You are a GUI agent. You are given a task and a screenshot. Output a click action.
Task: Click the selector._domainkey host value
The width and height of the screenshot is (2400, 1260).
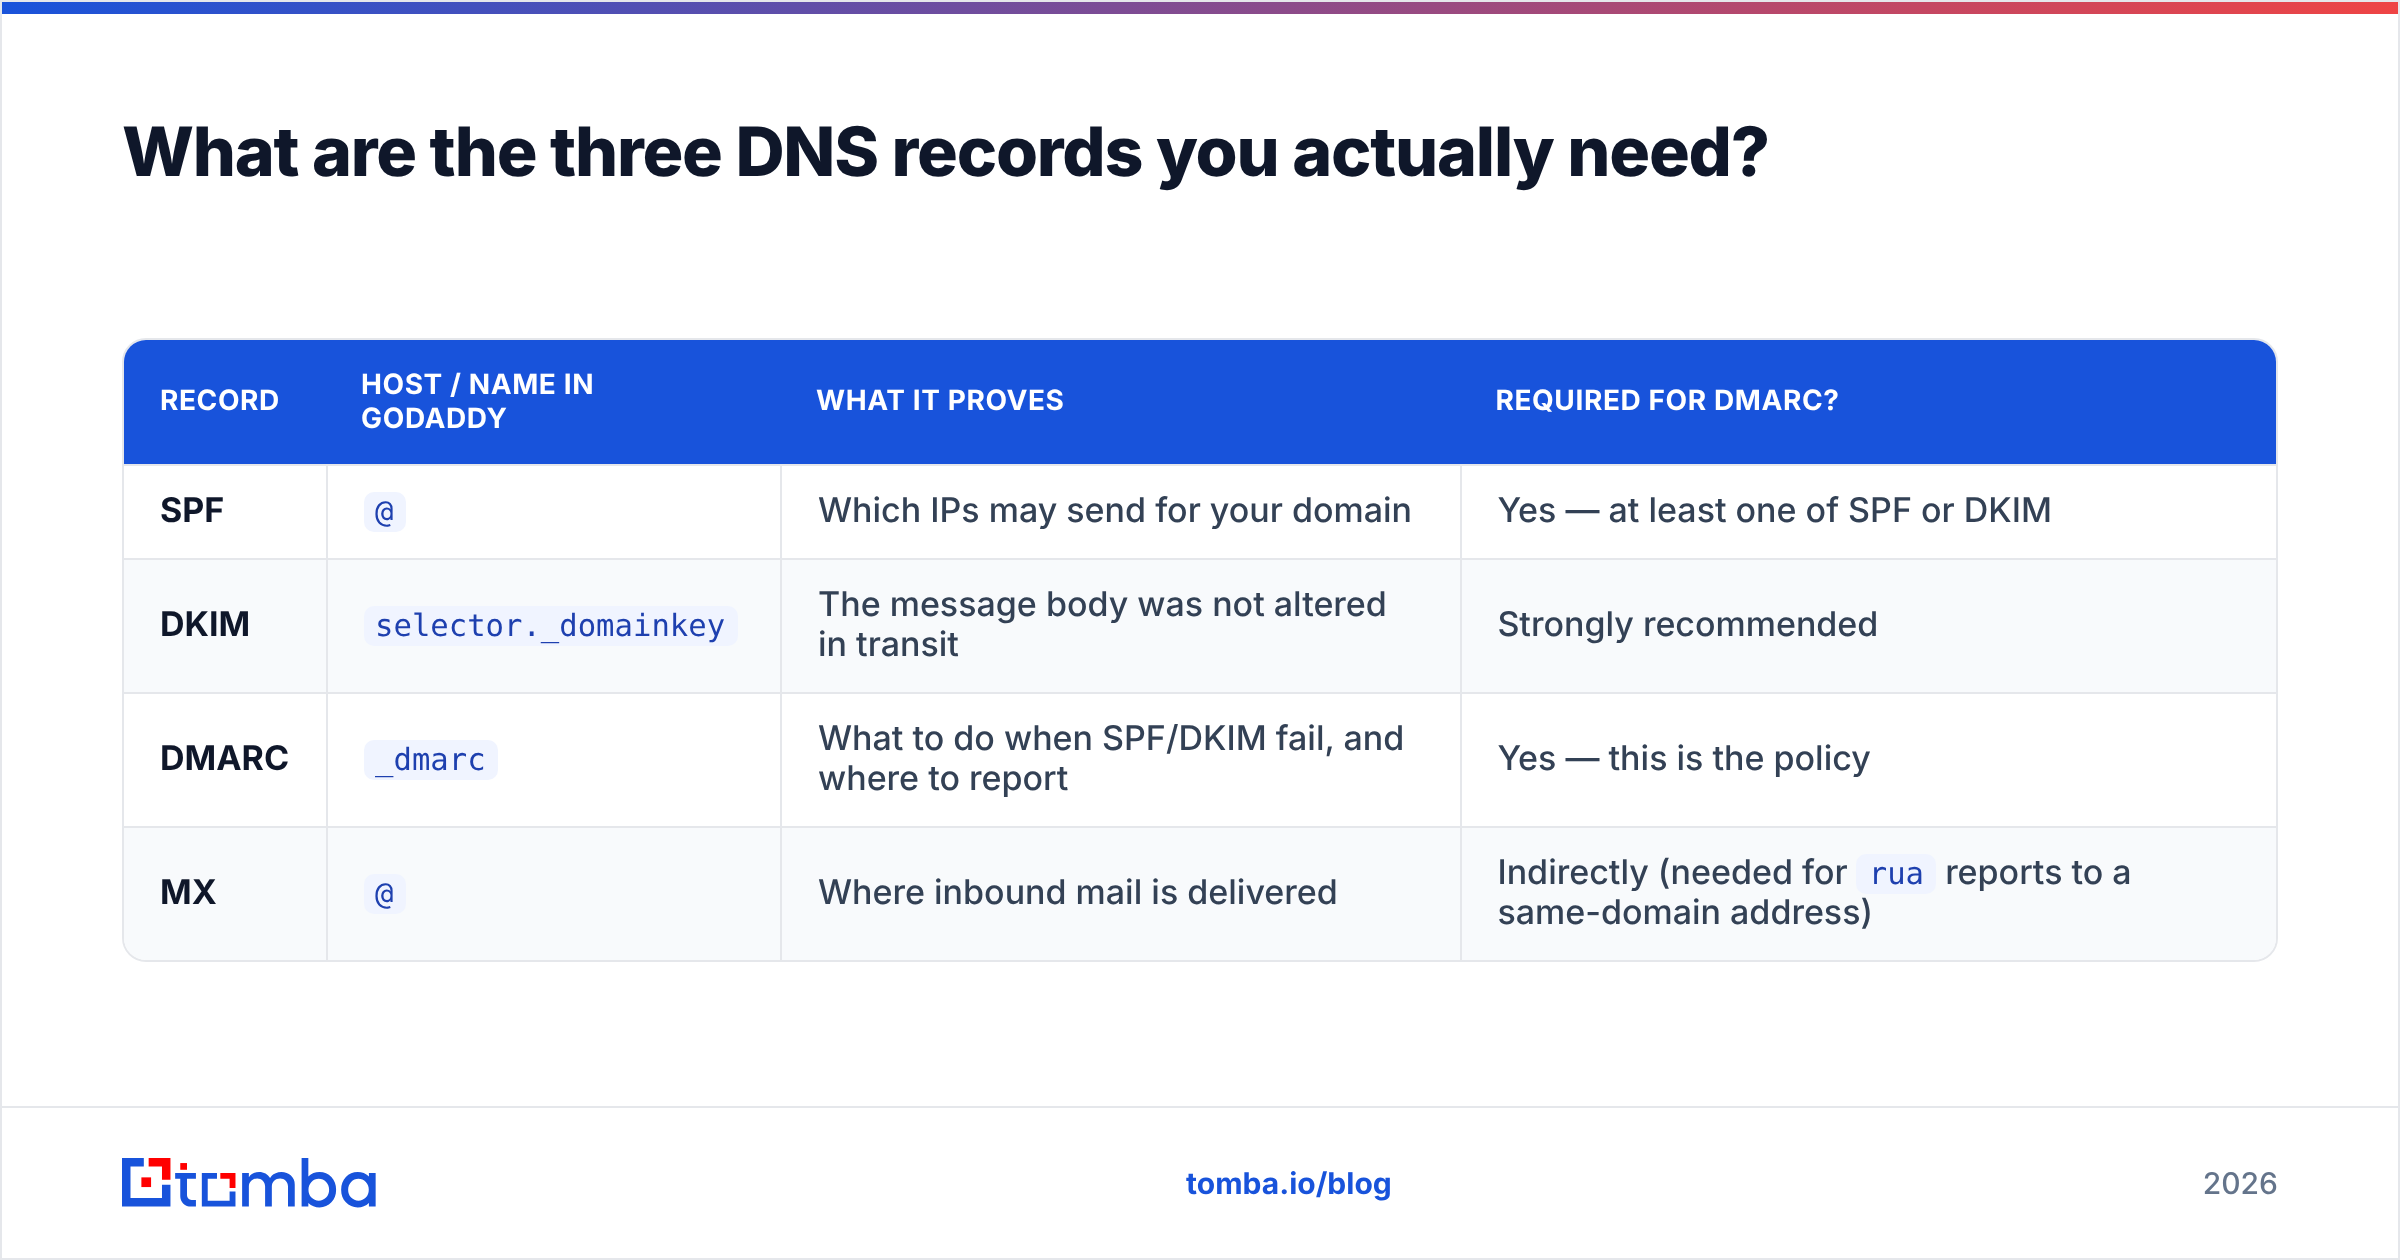550,626
